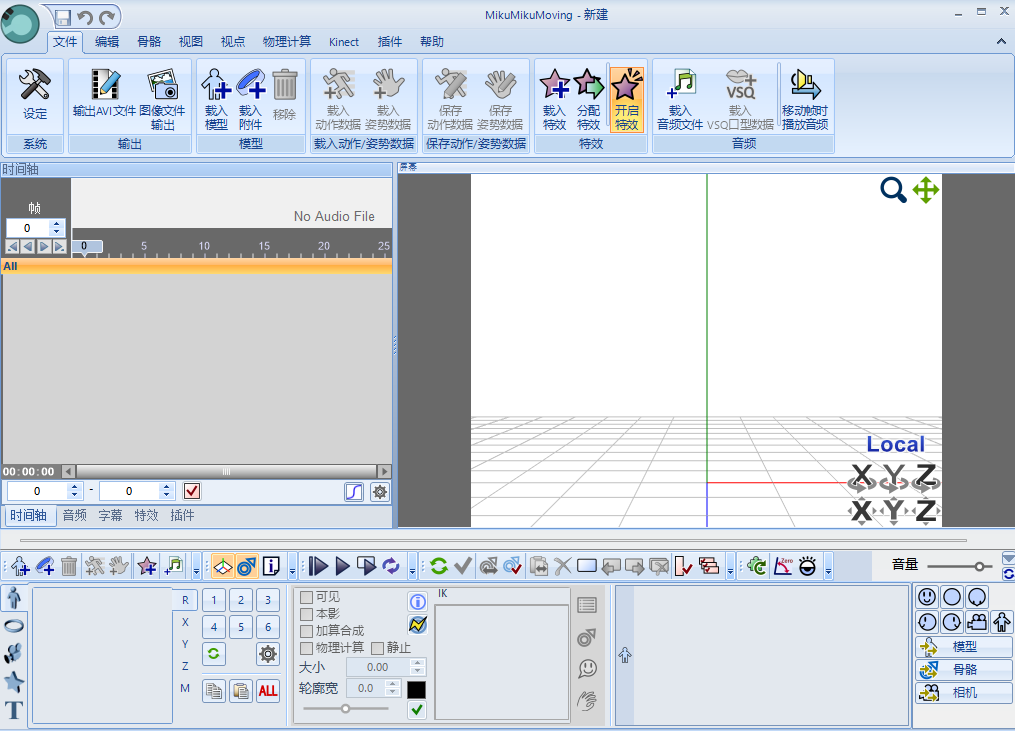Click 载入模型 load model icon
This screenshot has height=731, width=1015.
(216, 95)
